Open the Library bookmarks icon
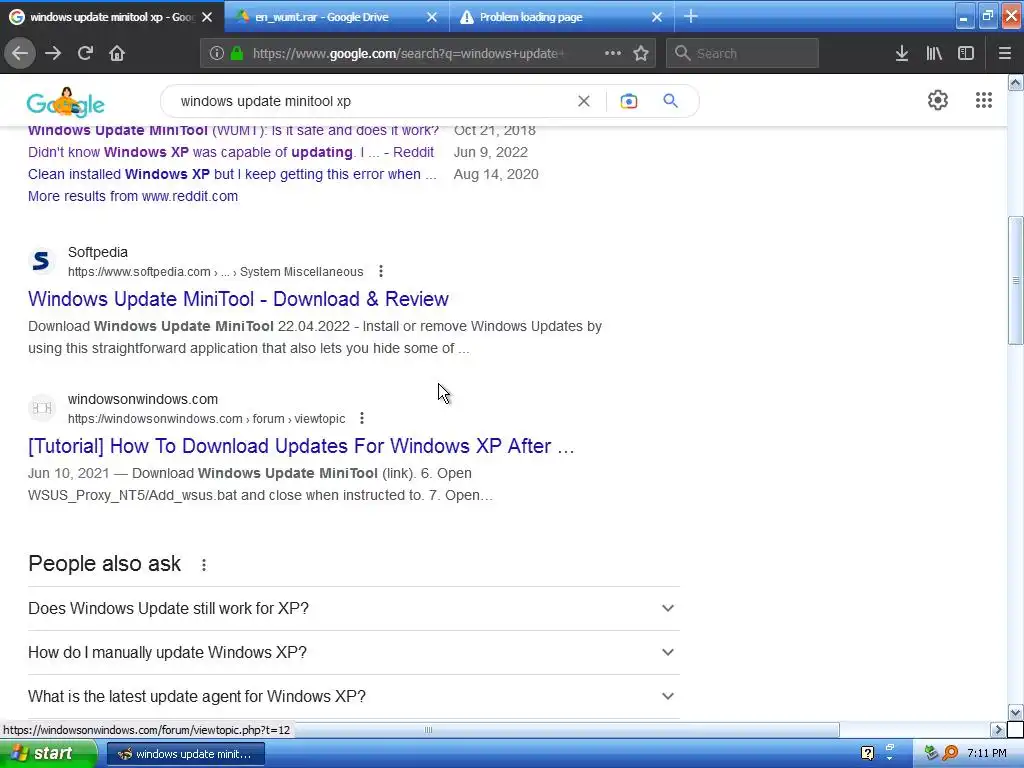 point(934,53)
